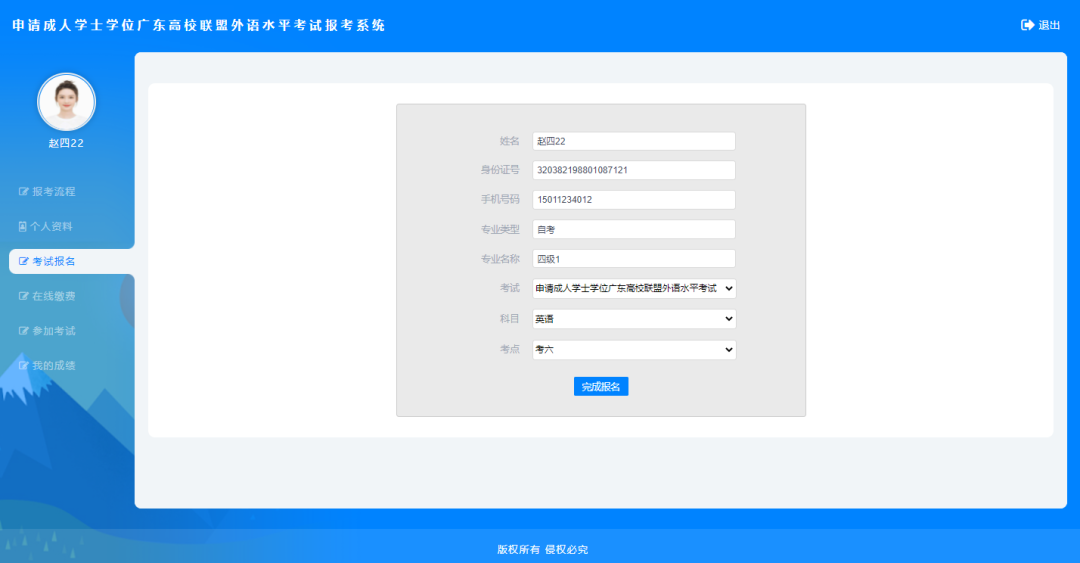Expand the 科目 subject dropdown
1080x563 pixels.
[x=634, y=319]
